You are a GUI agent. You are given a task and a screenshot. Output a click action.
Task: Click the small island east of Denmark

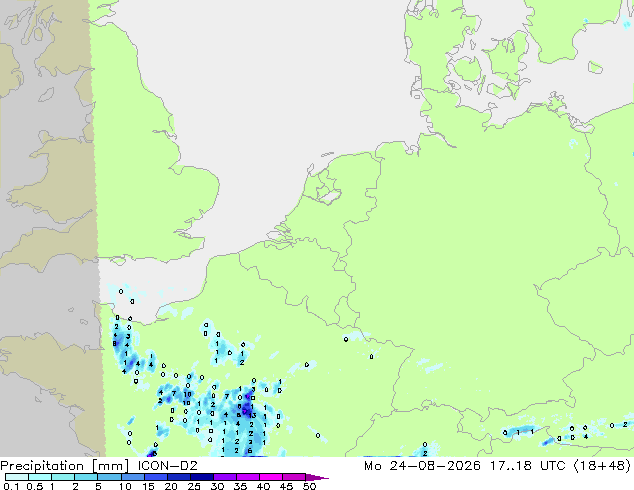pyautogui.click(x=595, y=68)
